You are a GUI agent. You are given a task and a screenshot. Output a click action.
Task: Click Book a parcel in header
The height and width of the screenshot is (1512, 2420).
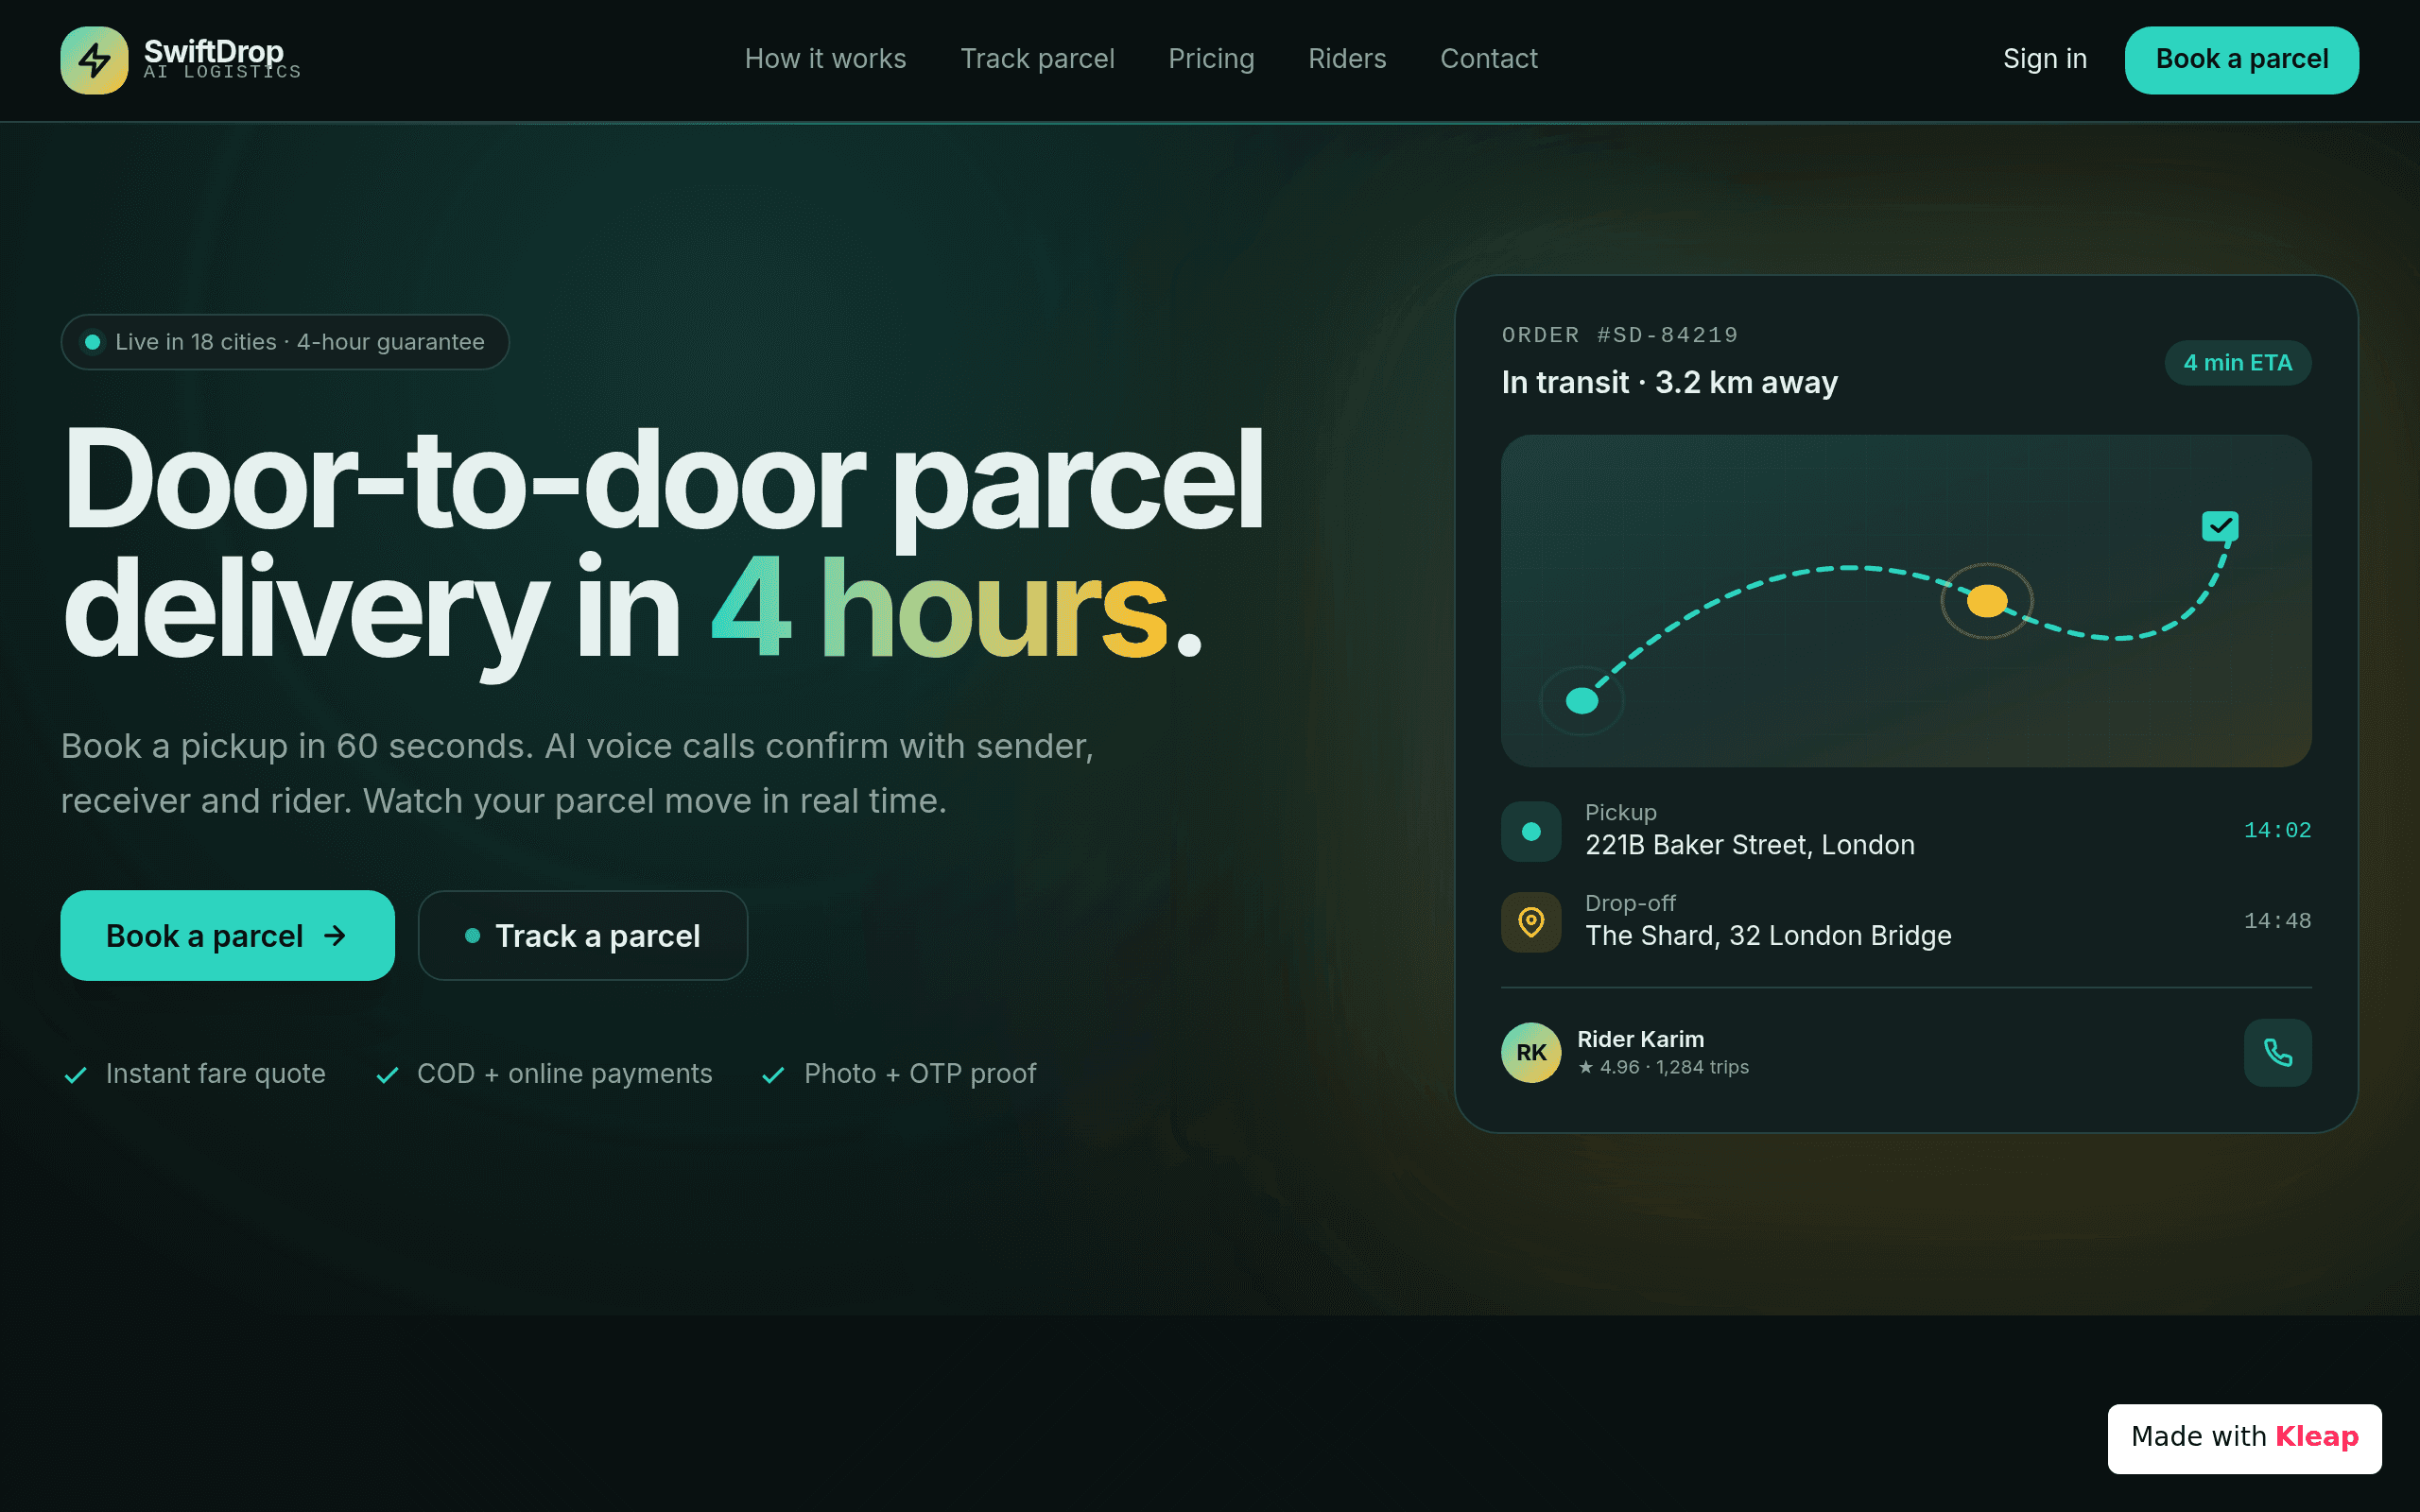(2241, 60)
